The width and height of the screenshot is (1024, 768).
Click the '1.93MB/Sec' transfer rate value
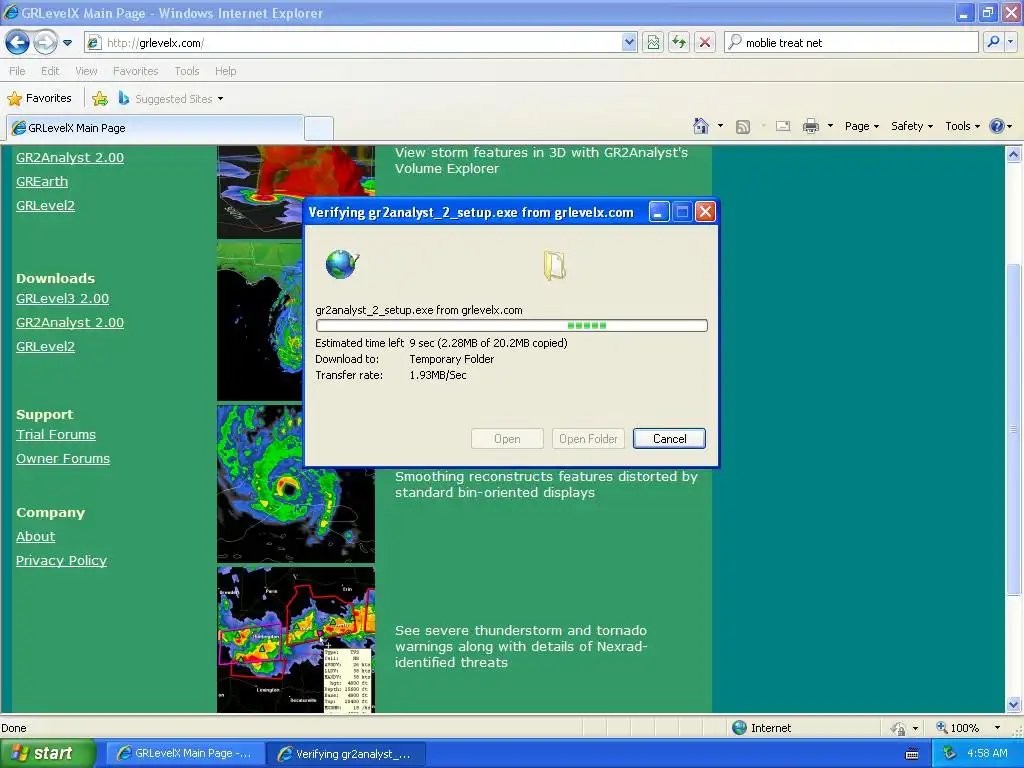point(438,375)
